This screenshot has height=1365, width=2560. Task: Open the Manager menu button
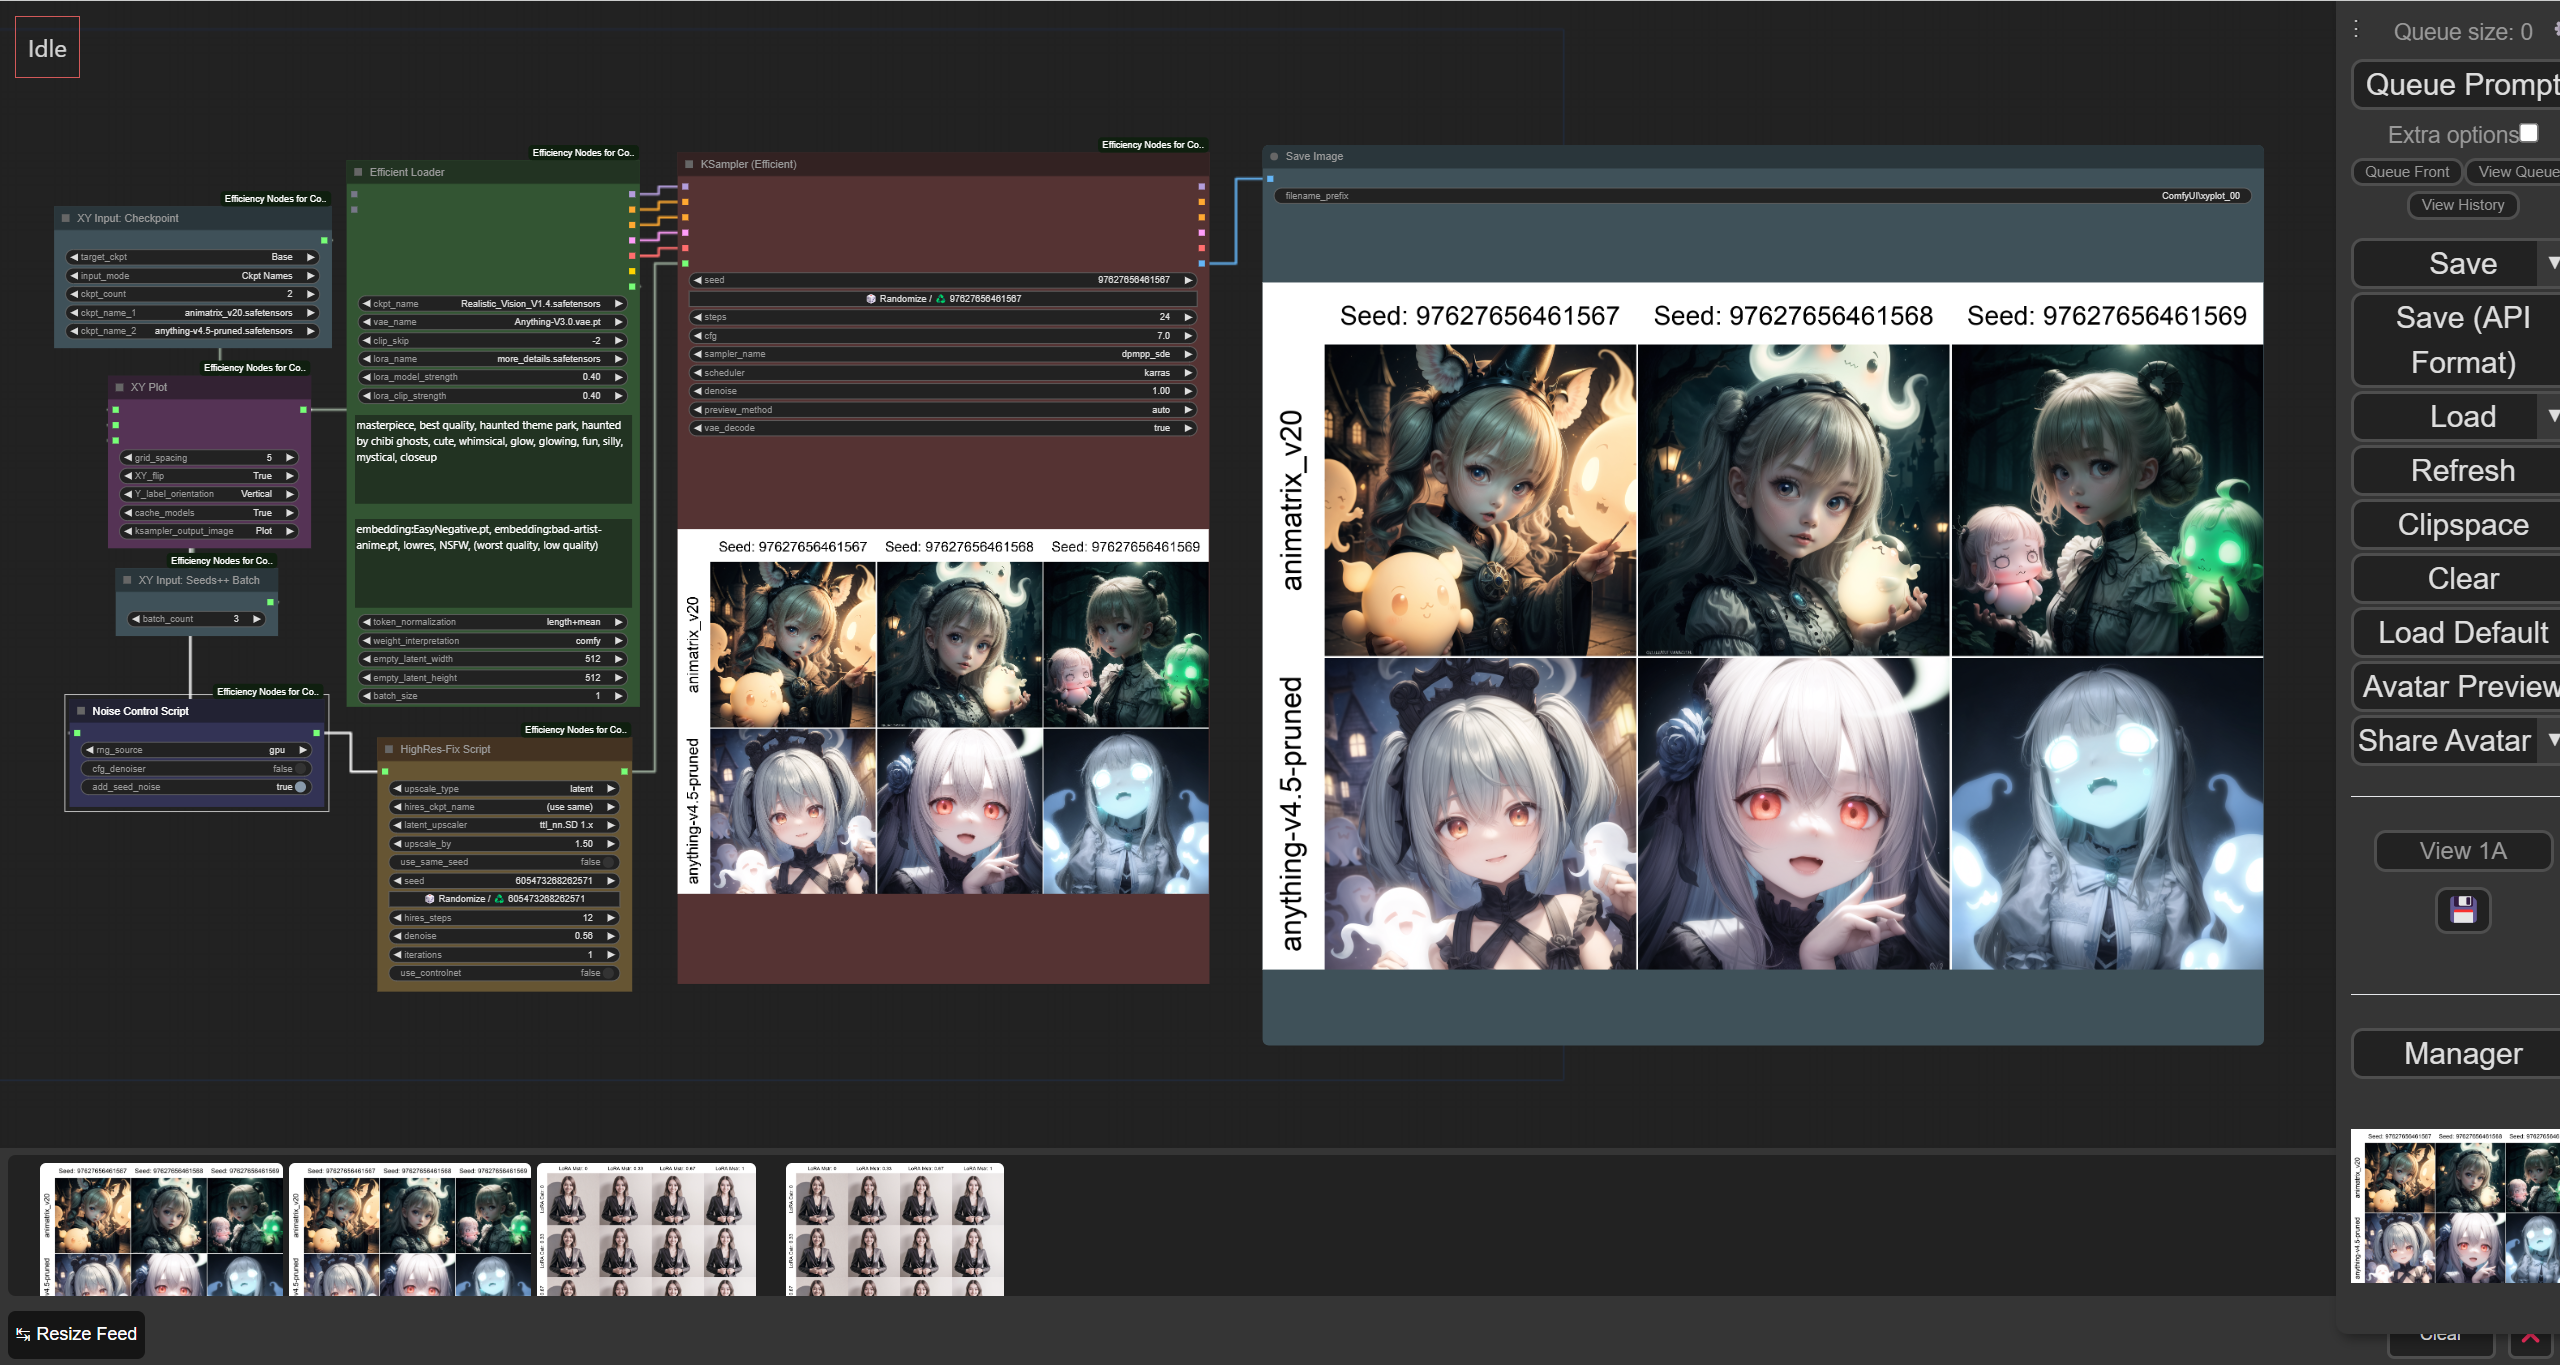pyautogui.click(x=2462, y=1054)
